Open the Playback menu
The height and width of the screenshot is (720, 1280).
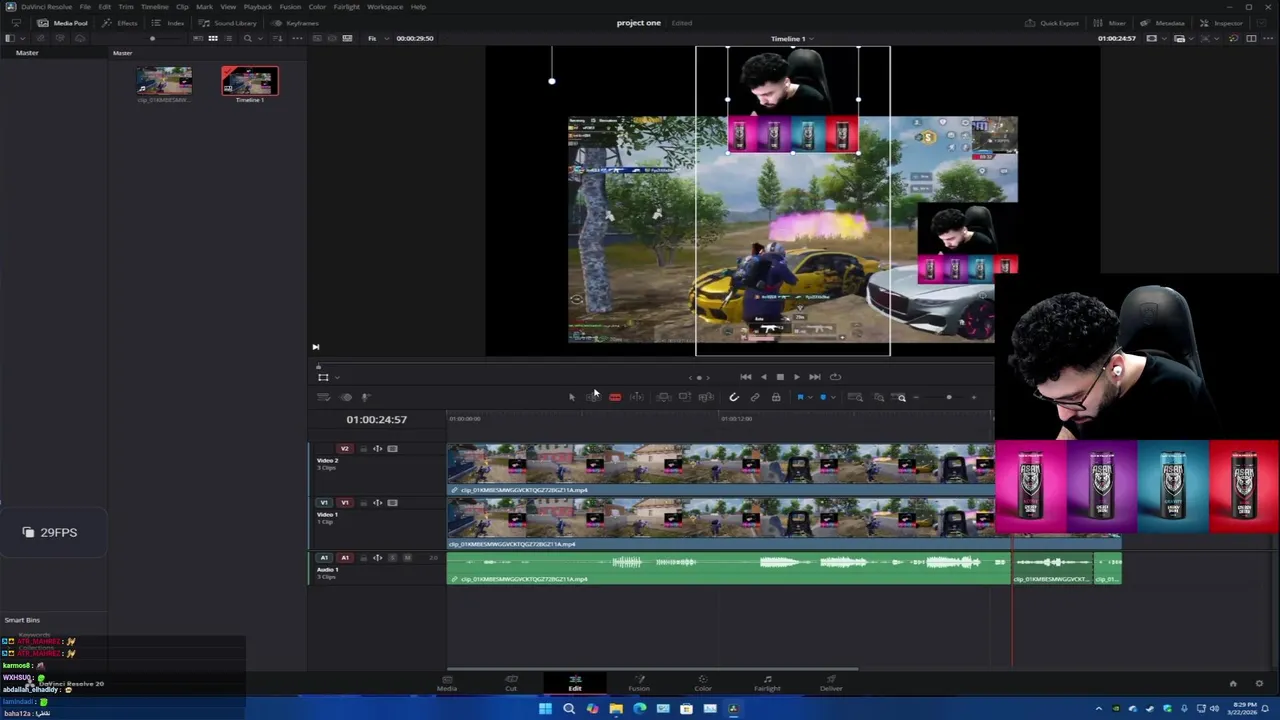258,7
